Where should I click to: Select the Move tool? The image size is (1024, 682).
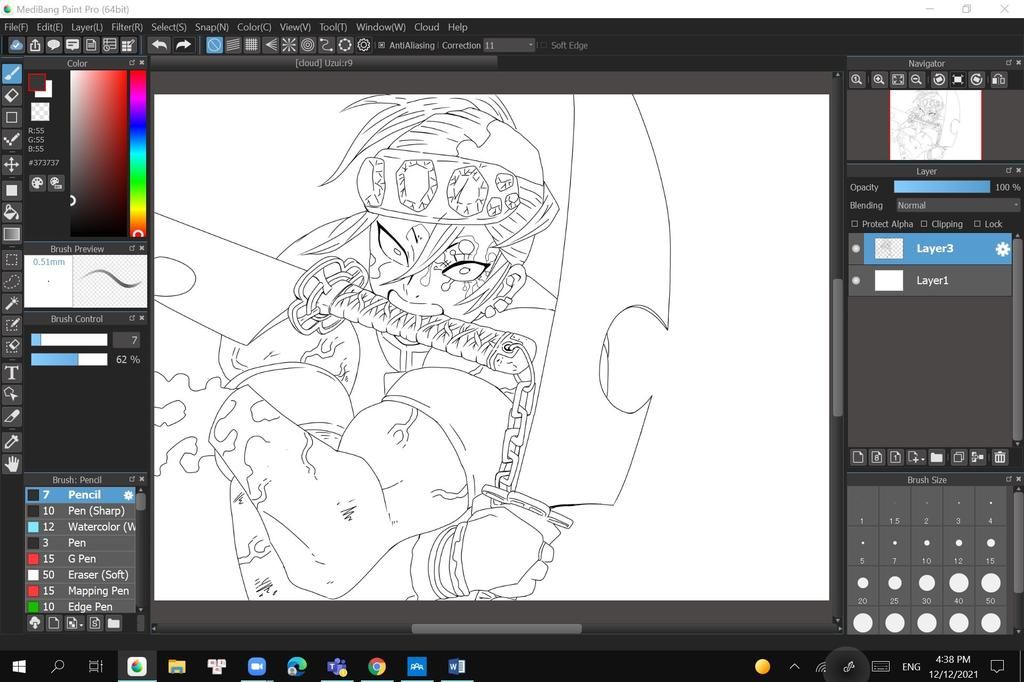12,163
